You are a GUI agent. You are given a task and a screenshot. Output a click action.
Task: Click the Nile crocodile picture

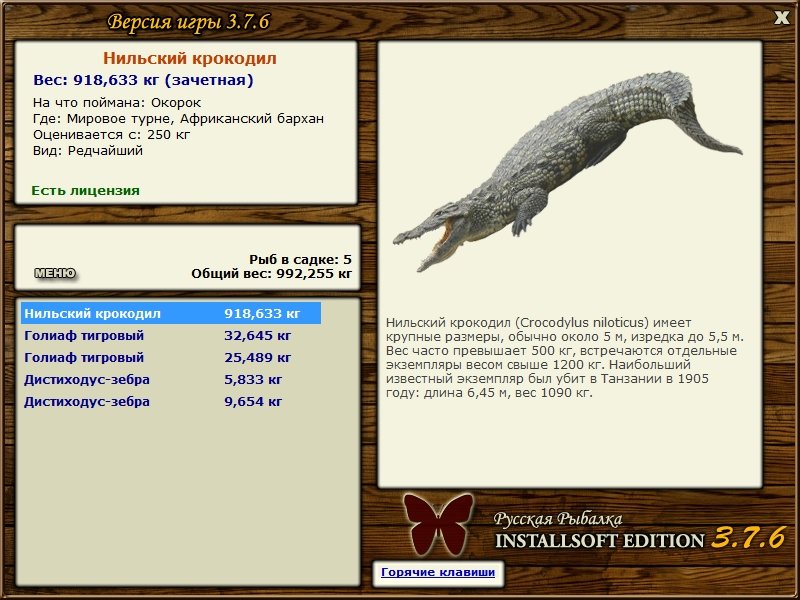point(567,171)
